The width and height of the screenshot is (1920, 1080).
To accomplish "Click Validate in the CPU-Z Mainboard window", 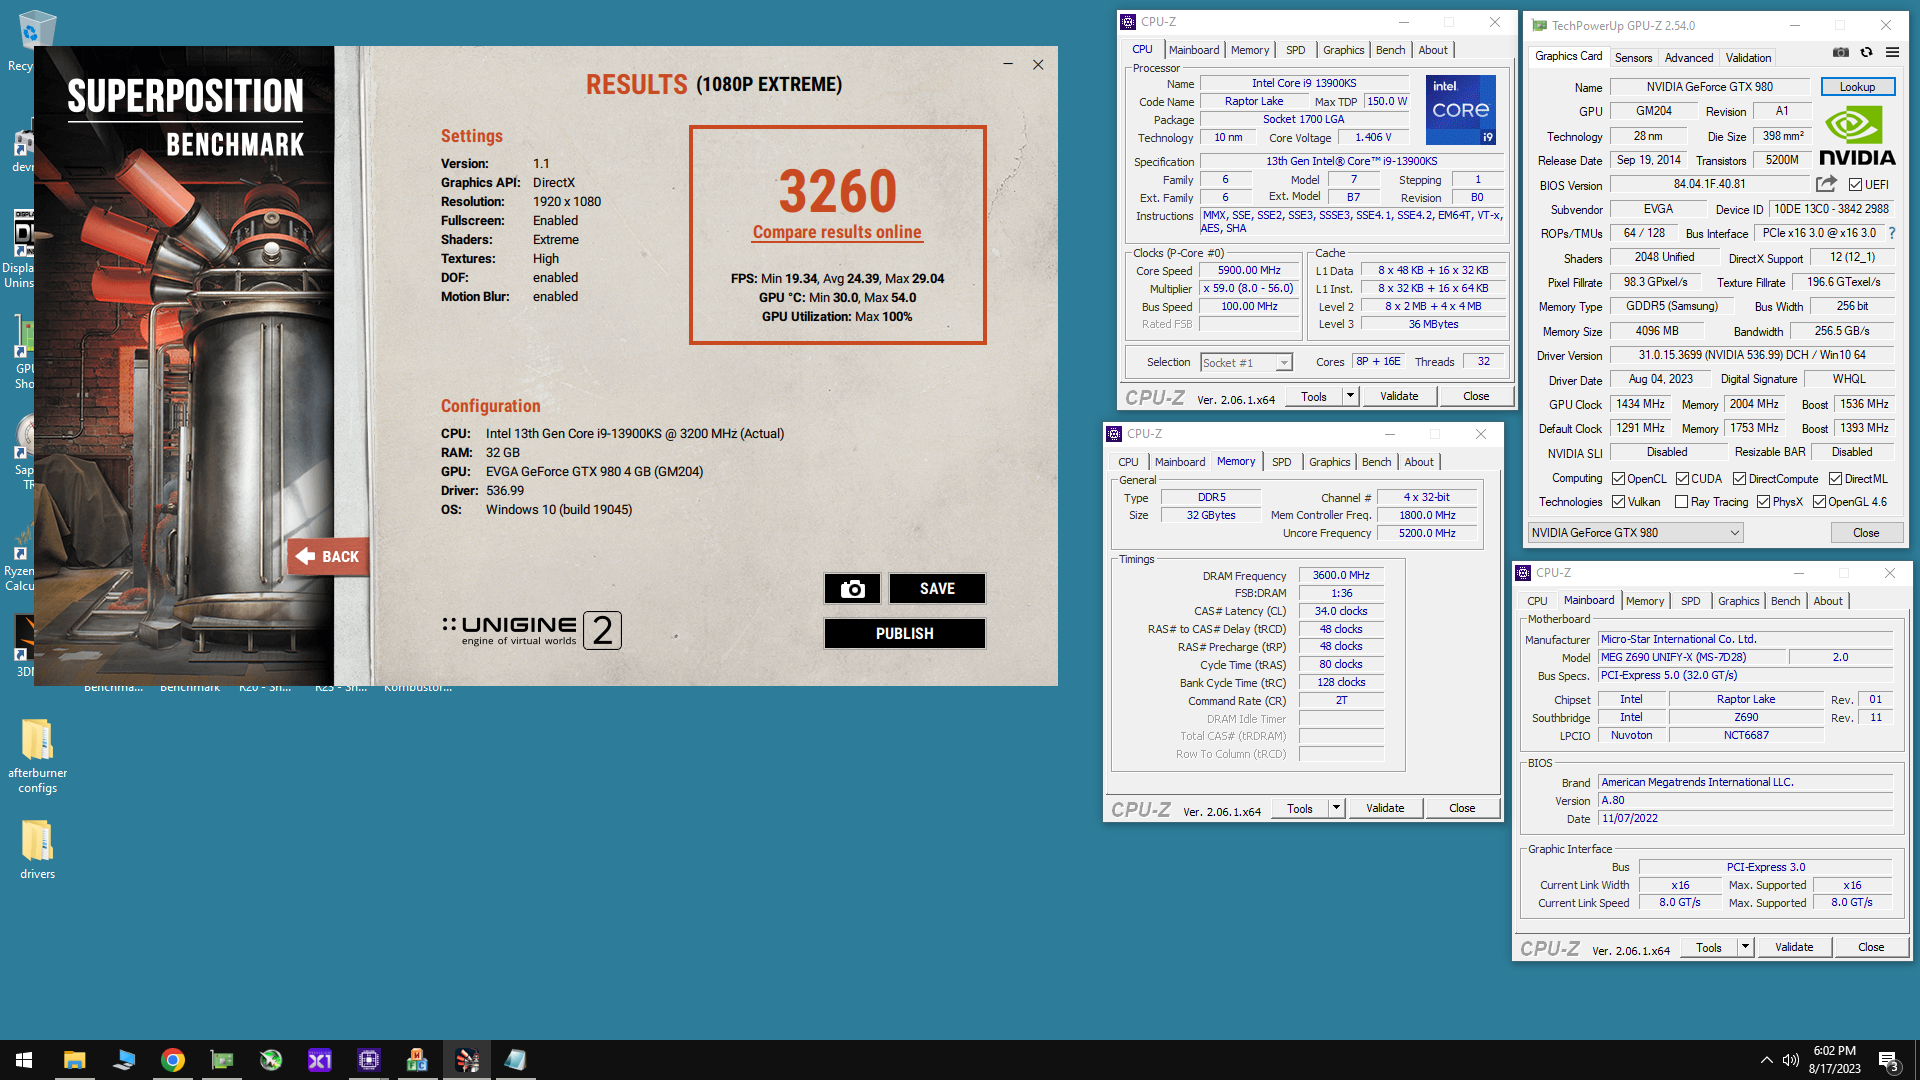I will 1794,947.
